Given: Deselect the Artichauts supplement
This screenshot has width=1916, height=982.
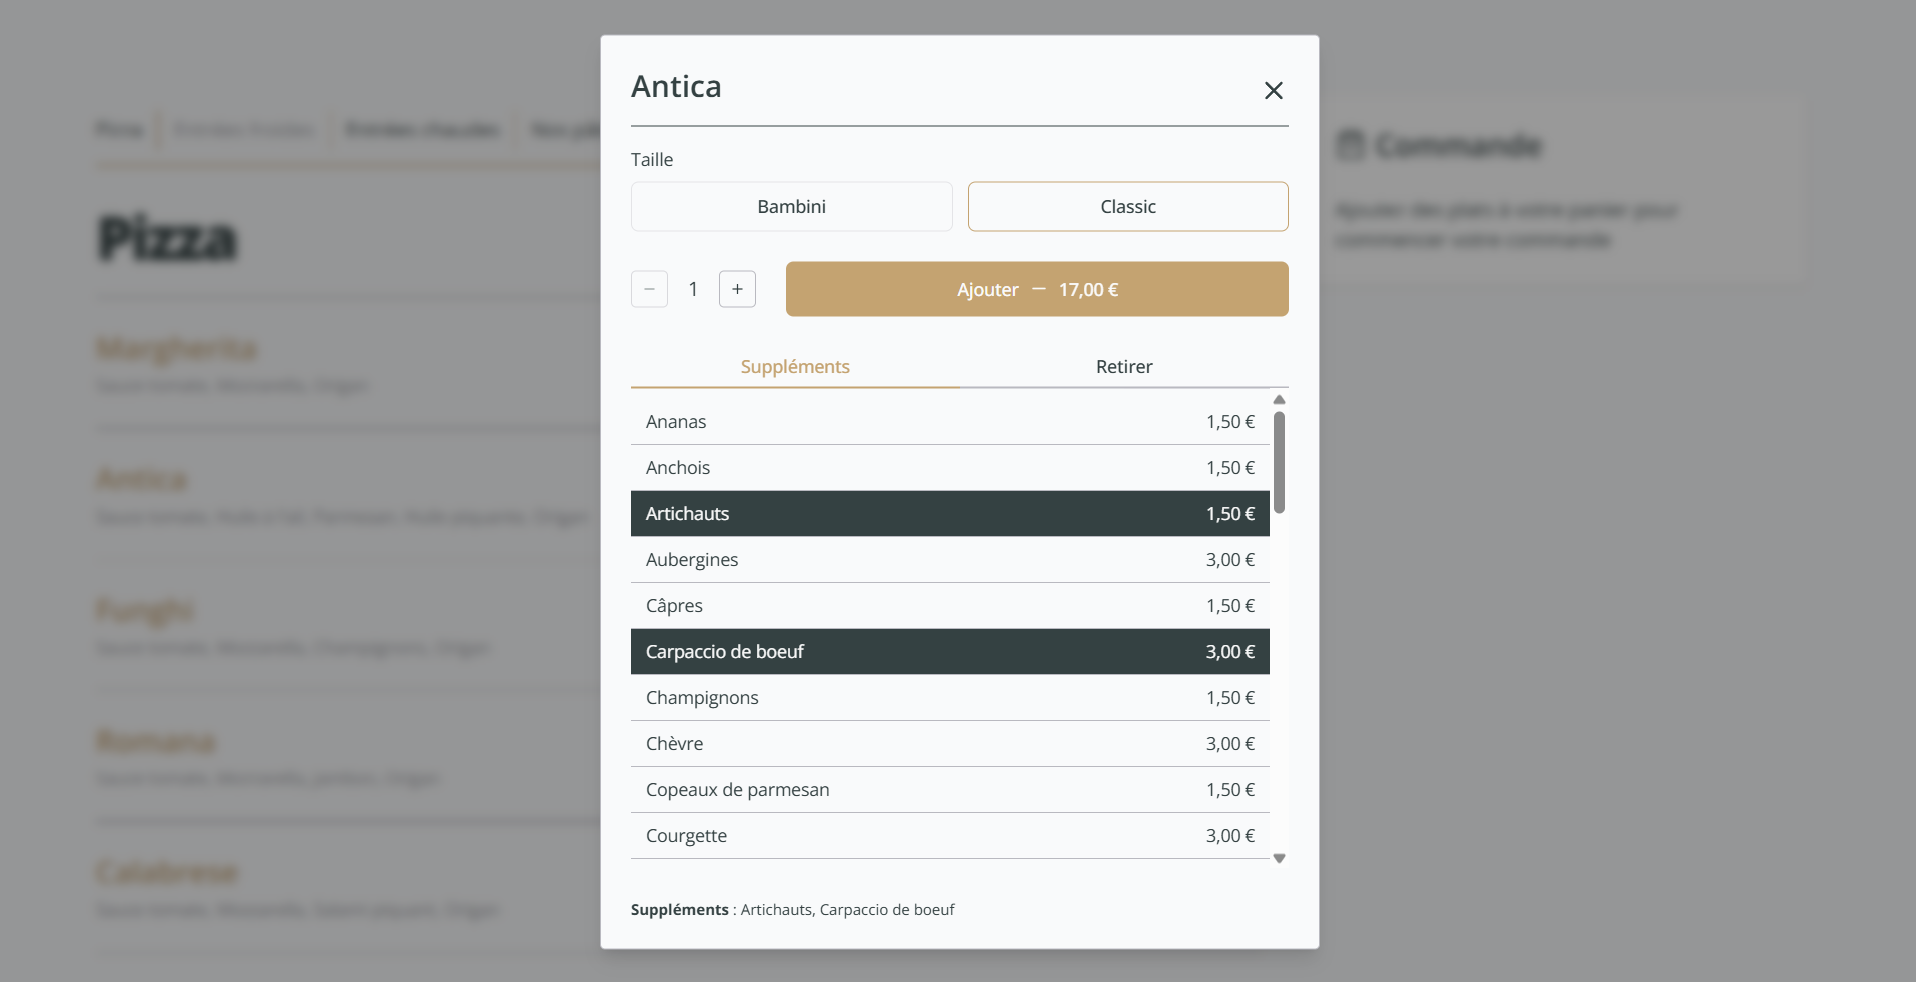Looking at the screenshot, I should tap(949, 514).
